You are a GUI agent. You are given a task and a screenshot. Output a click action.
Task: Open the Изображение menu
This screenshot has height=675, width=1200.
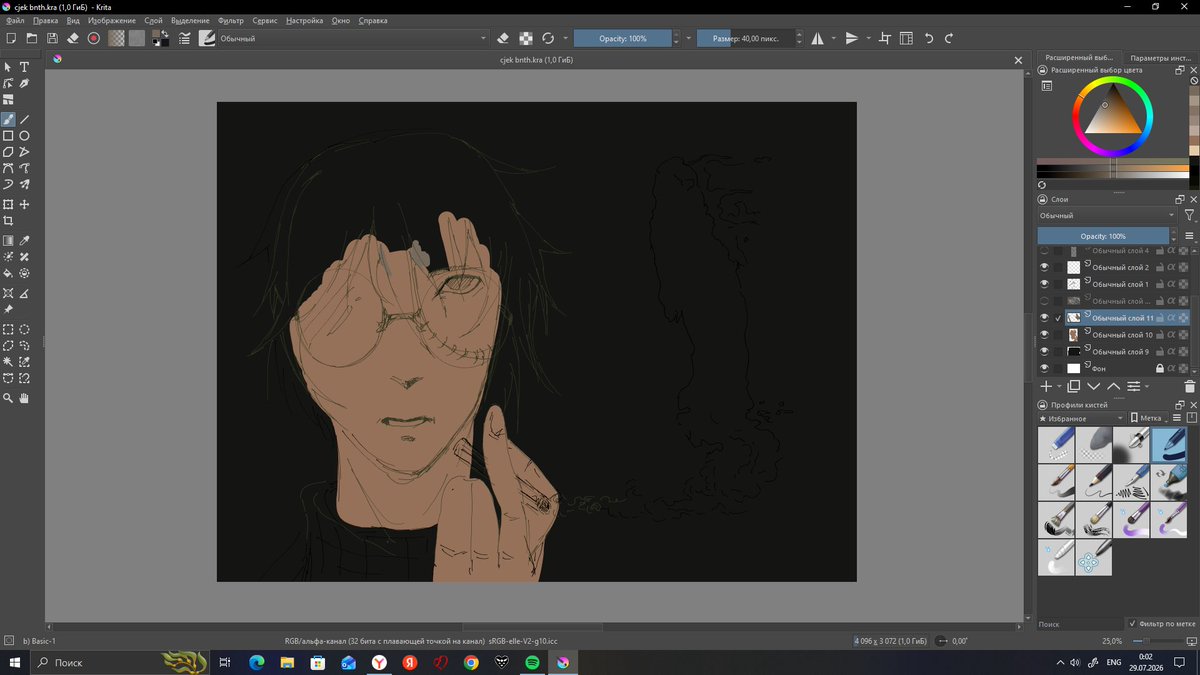112,20
